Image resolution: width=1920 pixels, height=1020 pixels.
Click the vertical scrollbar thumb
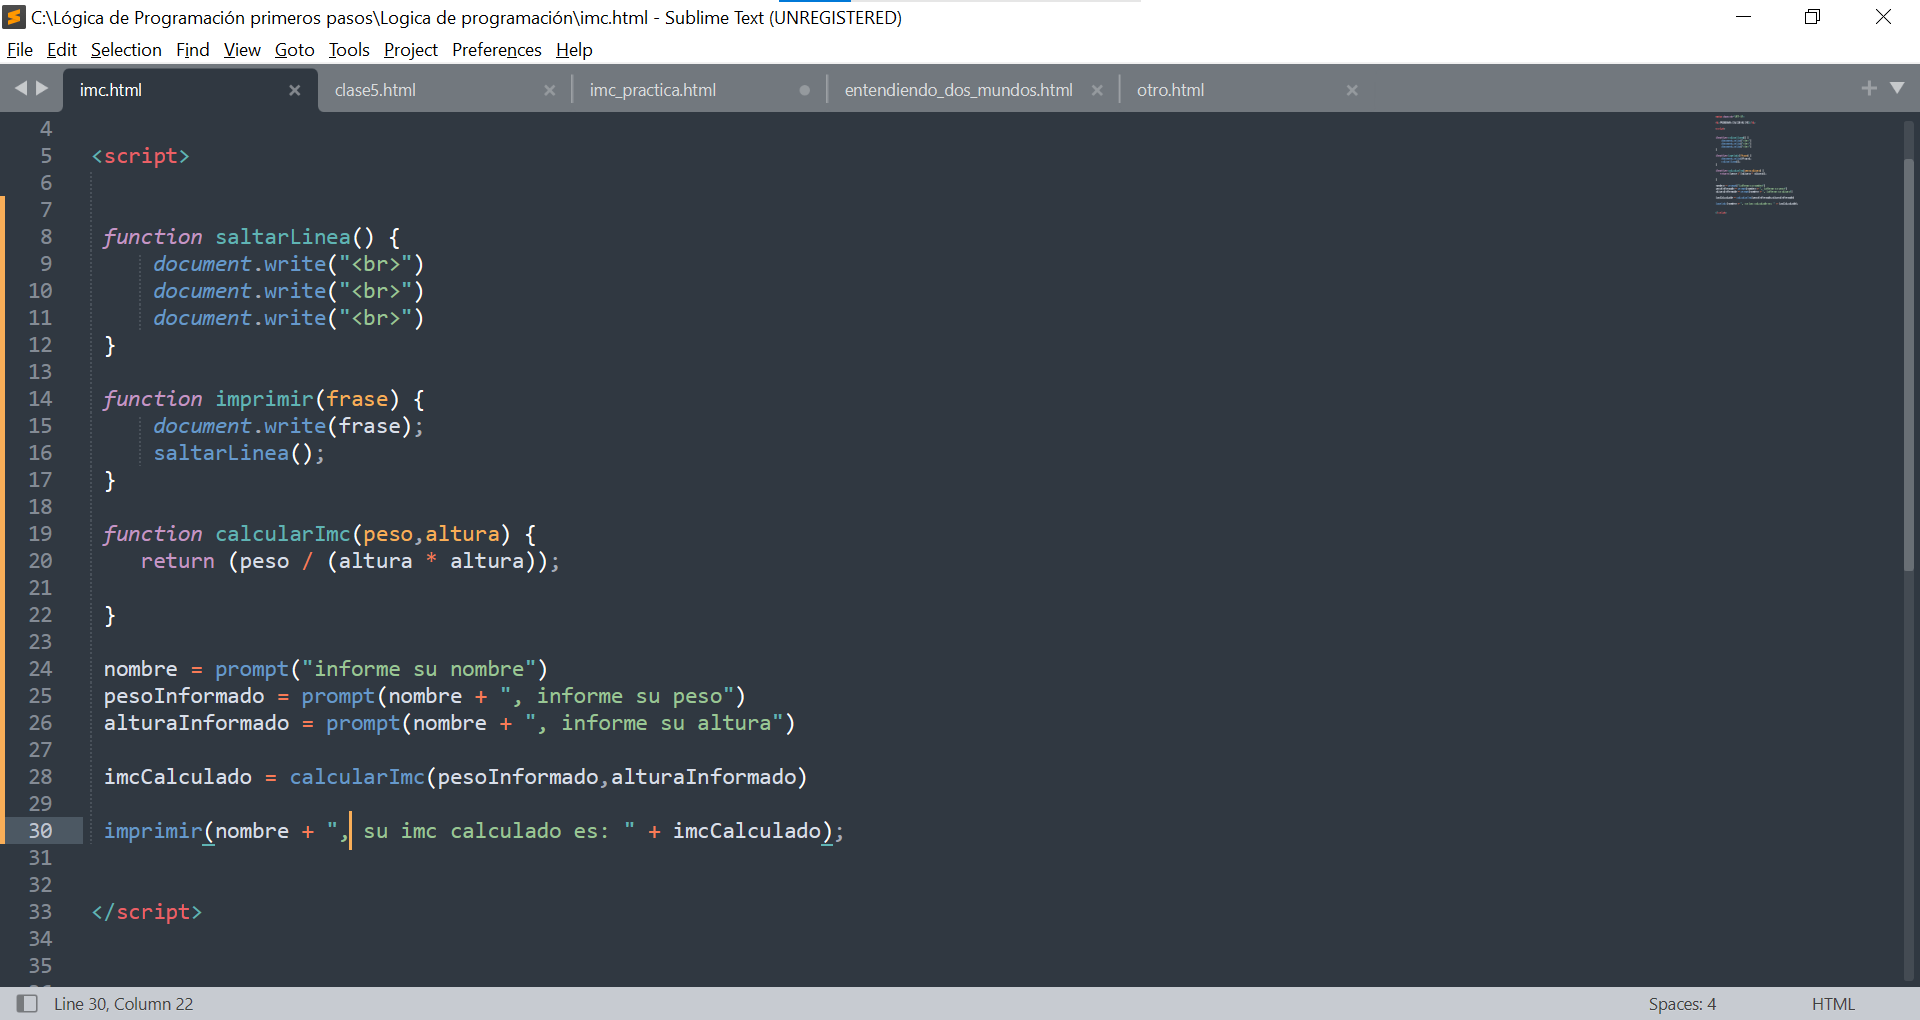pos(1909,365)
